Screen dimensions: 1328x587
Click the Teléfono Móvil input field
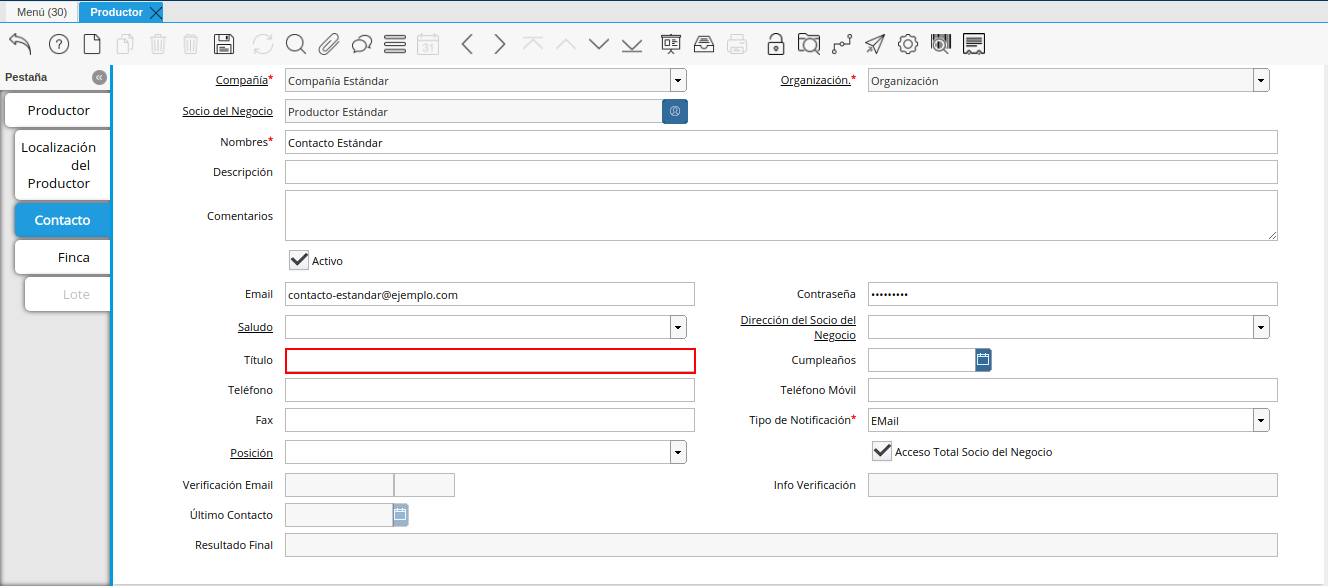coord(1072,390)
